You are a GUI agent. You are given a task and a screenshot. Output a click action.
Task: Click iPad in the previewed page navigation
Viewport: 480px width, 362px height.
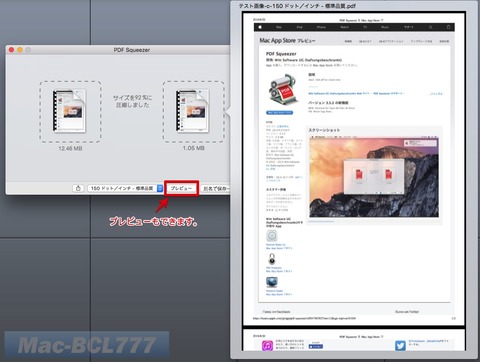coord(299,27)
